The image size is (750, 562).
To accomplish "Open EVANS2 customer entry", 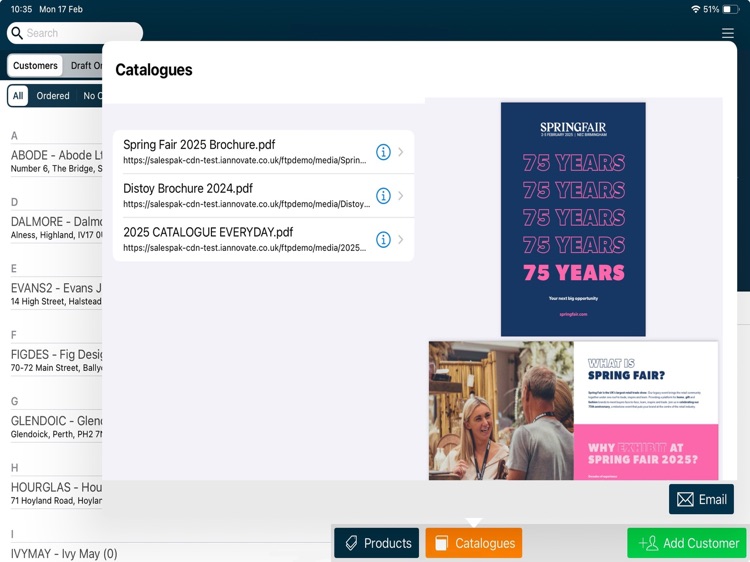I will tap(56, 294).
